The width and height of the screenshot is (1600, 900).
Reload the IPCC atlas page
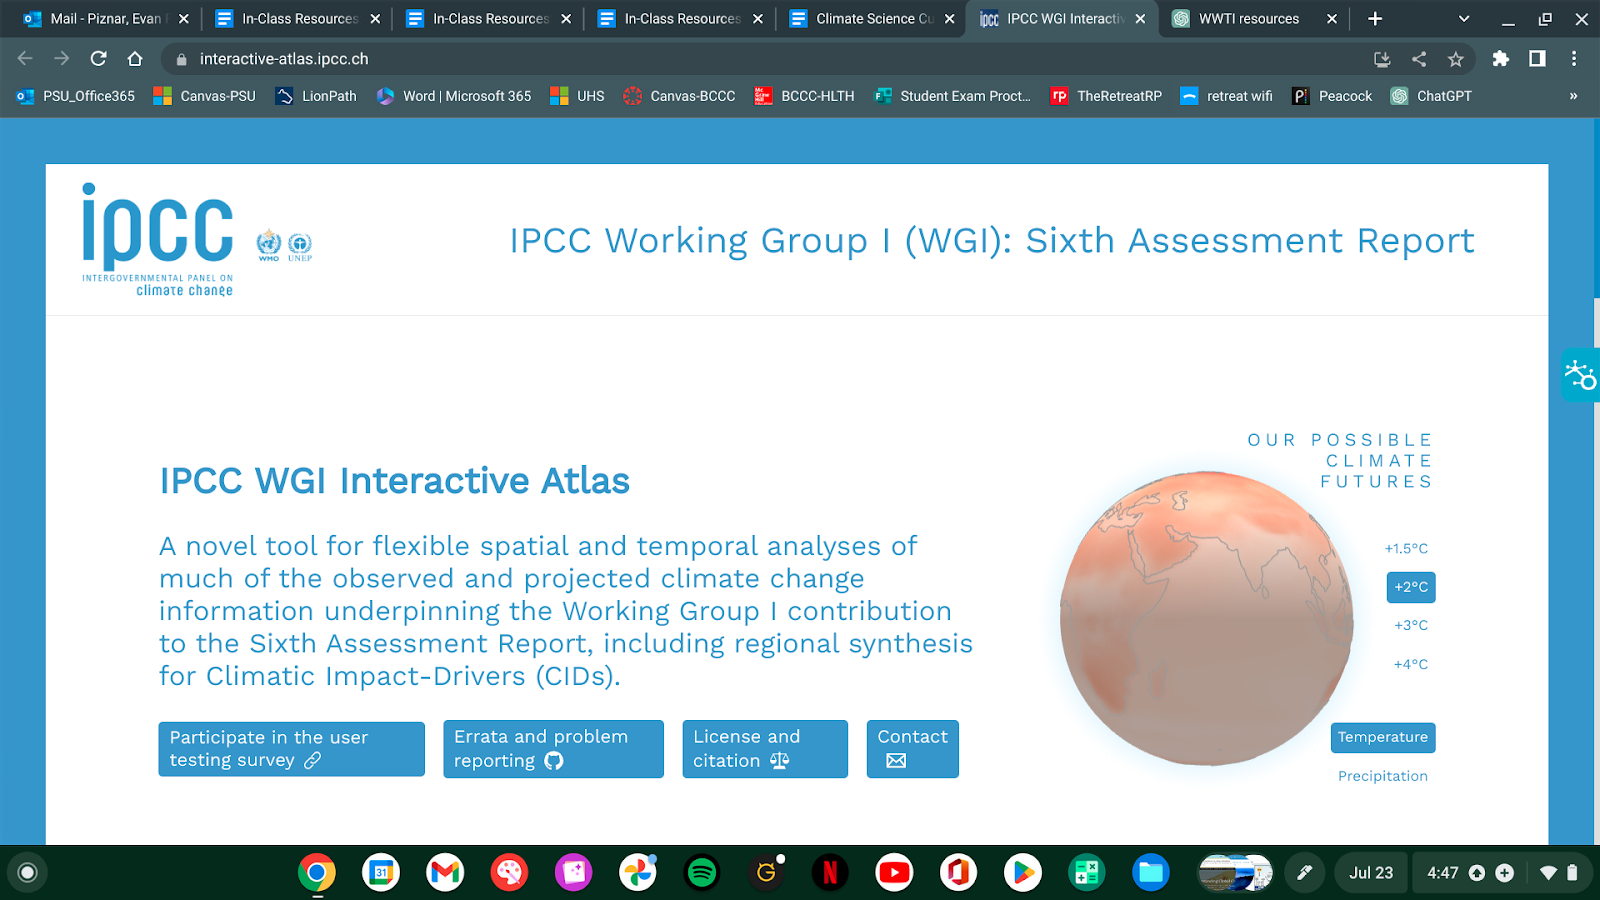tap(98, 59)
